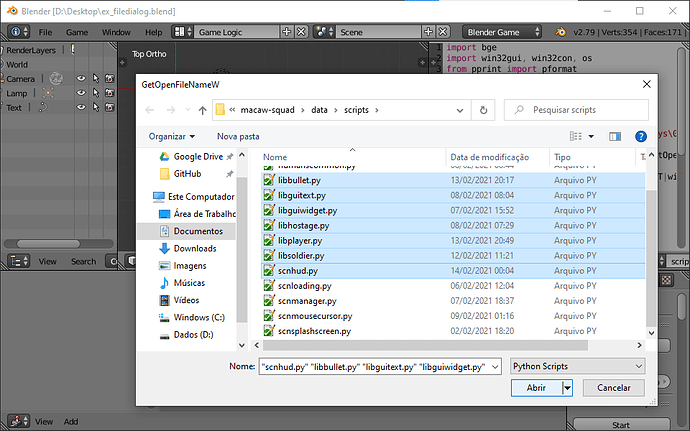Delete current Scene with X icon
This screenshot has width=690, height=431.
443,32
